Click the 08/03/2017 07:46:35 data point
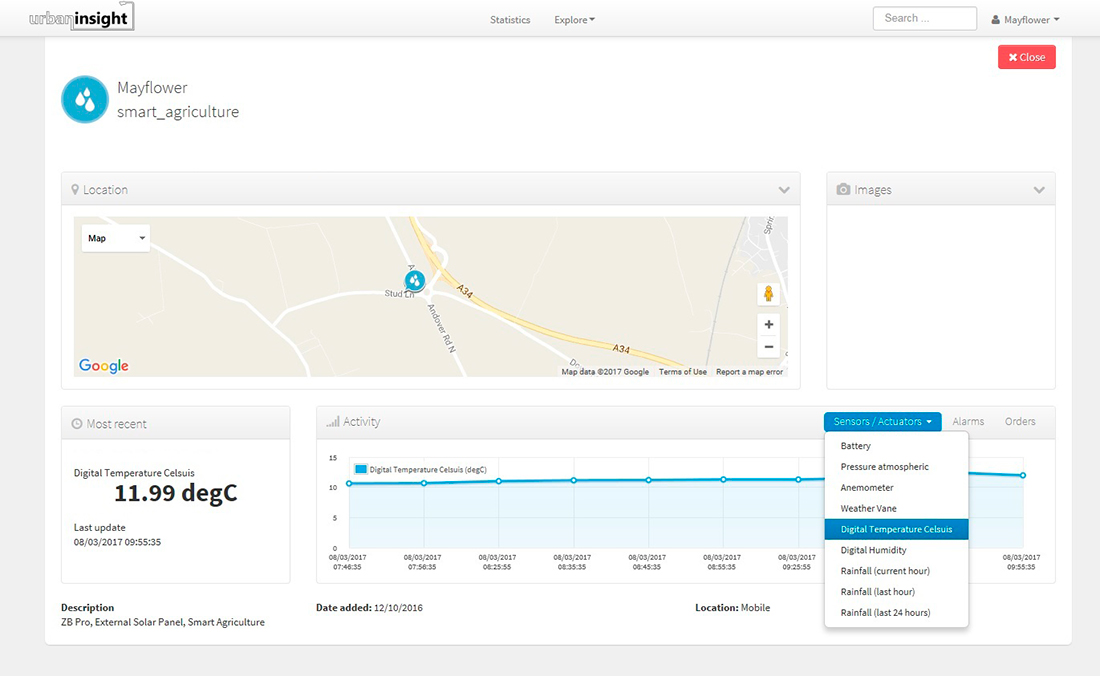Viewport: 1100px width, 676px height. pos(349,483)
